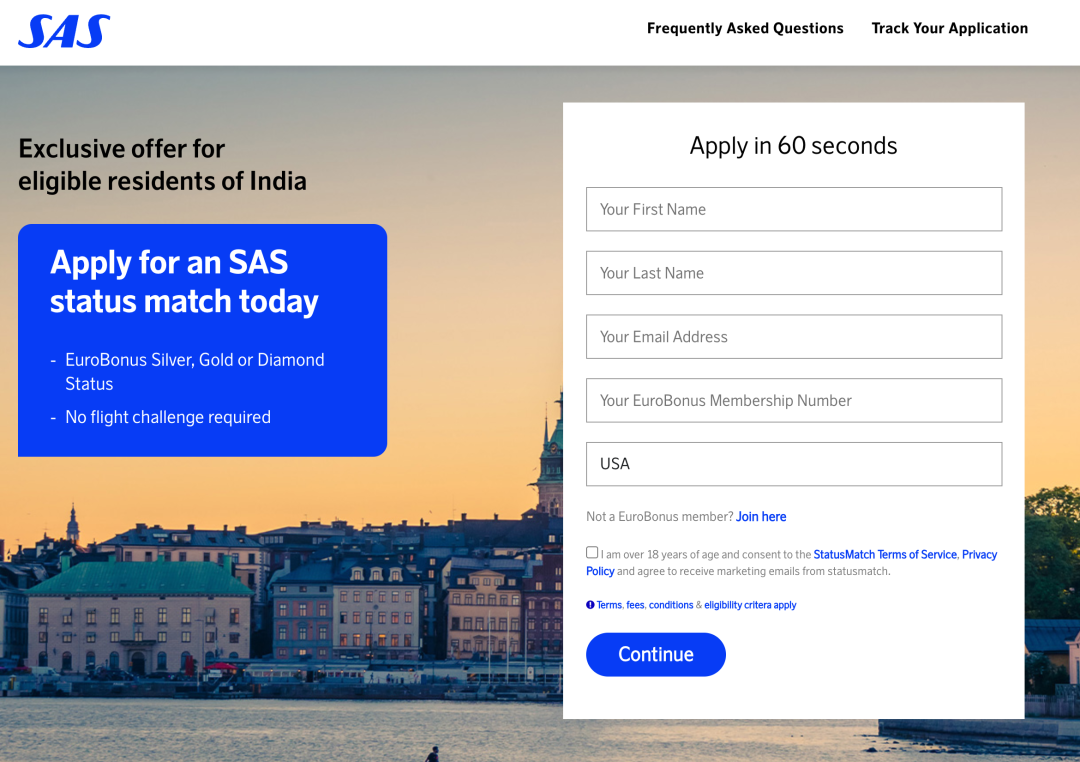The width and height of the screenshot is (1080, 762).
Task: Click the SAS logo
Action: point(64,32)
